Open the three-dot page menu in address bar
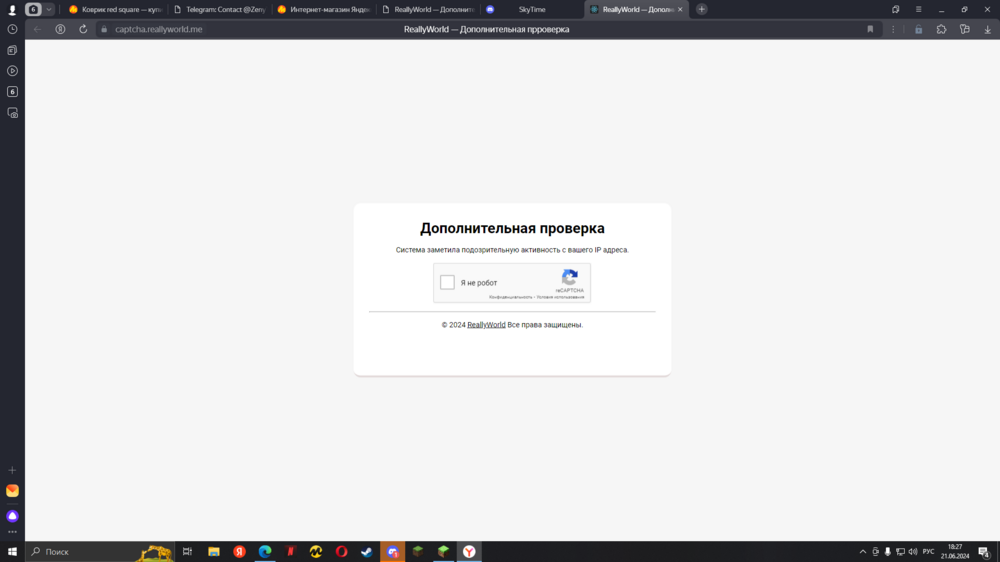This screenshot has height=562, width=1000. tap(893, 29)
